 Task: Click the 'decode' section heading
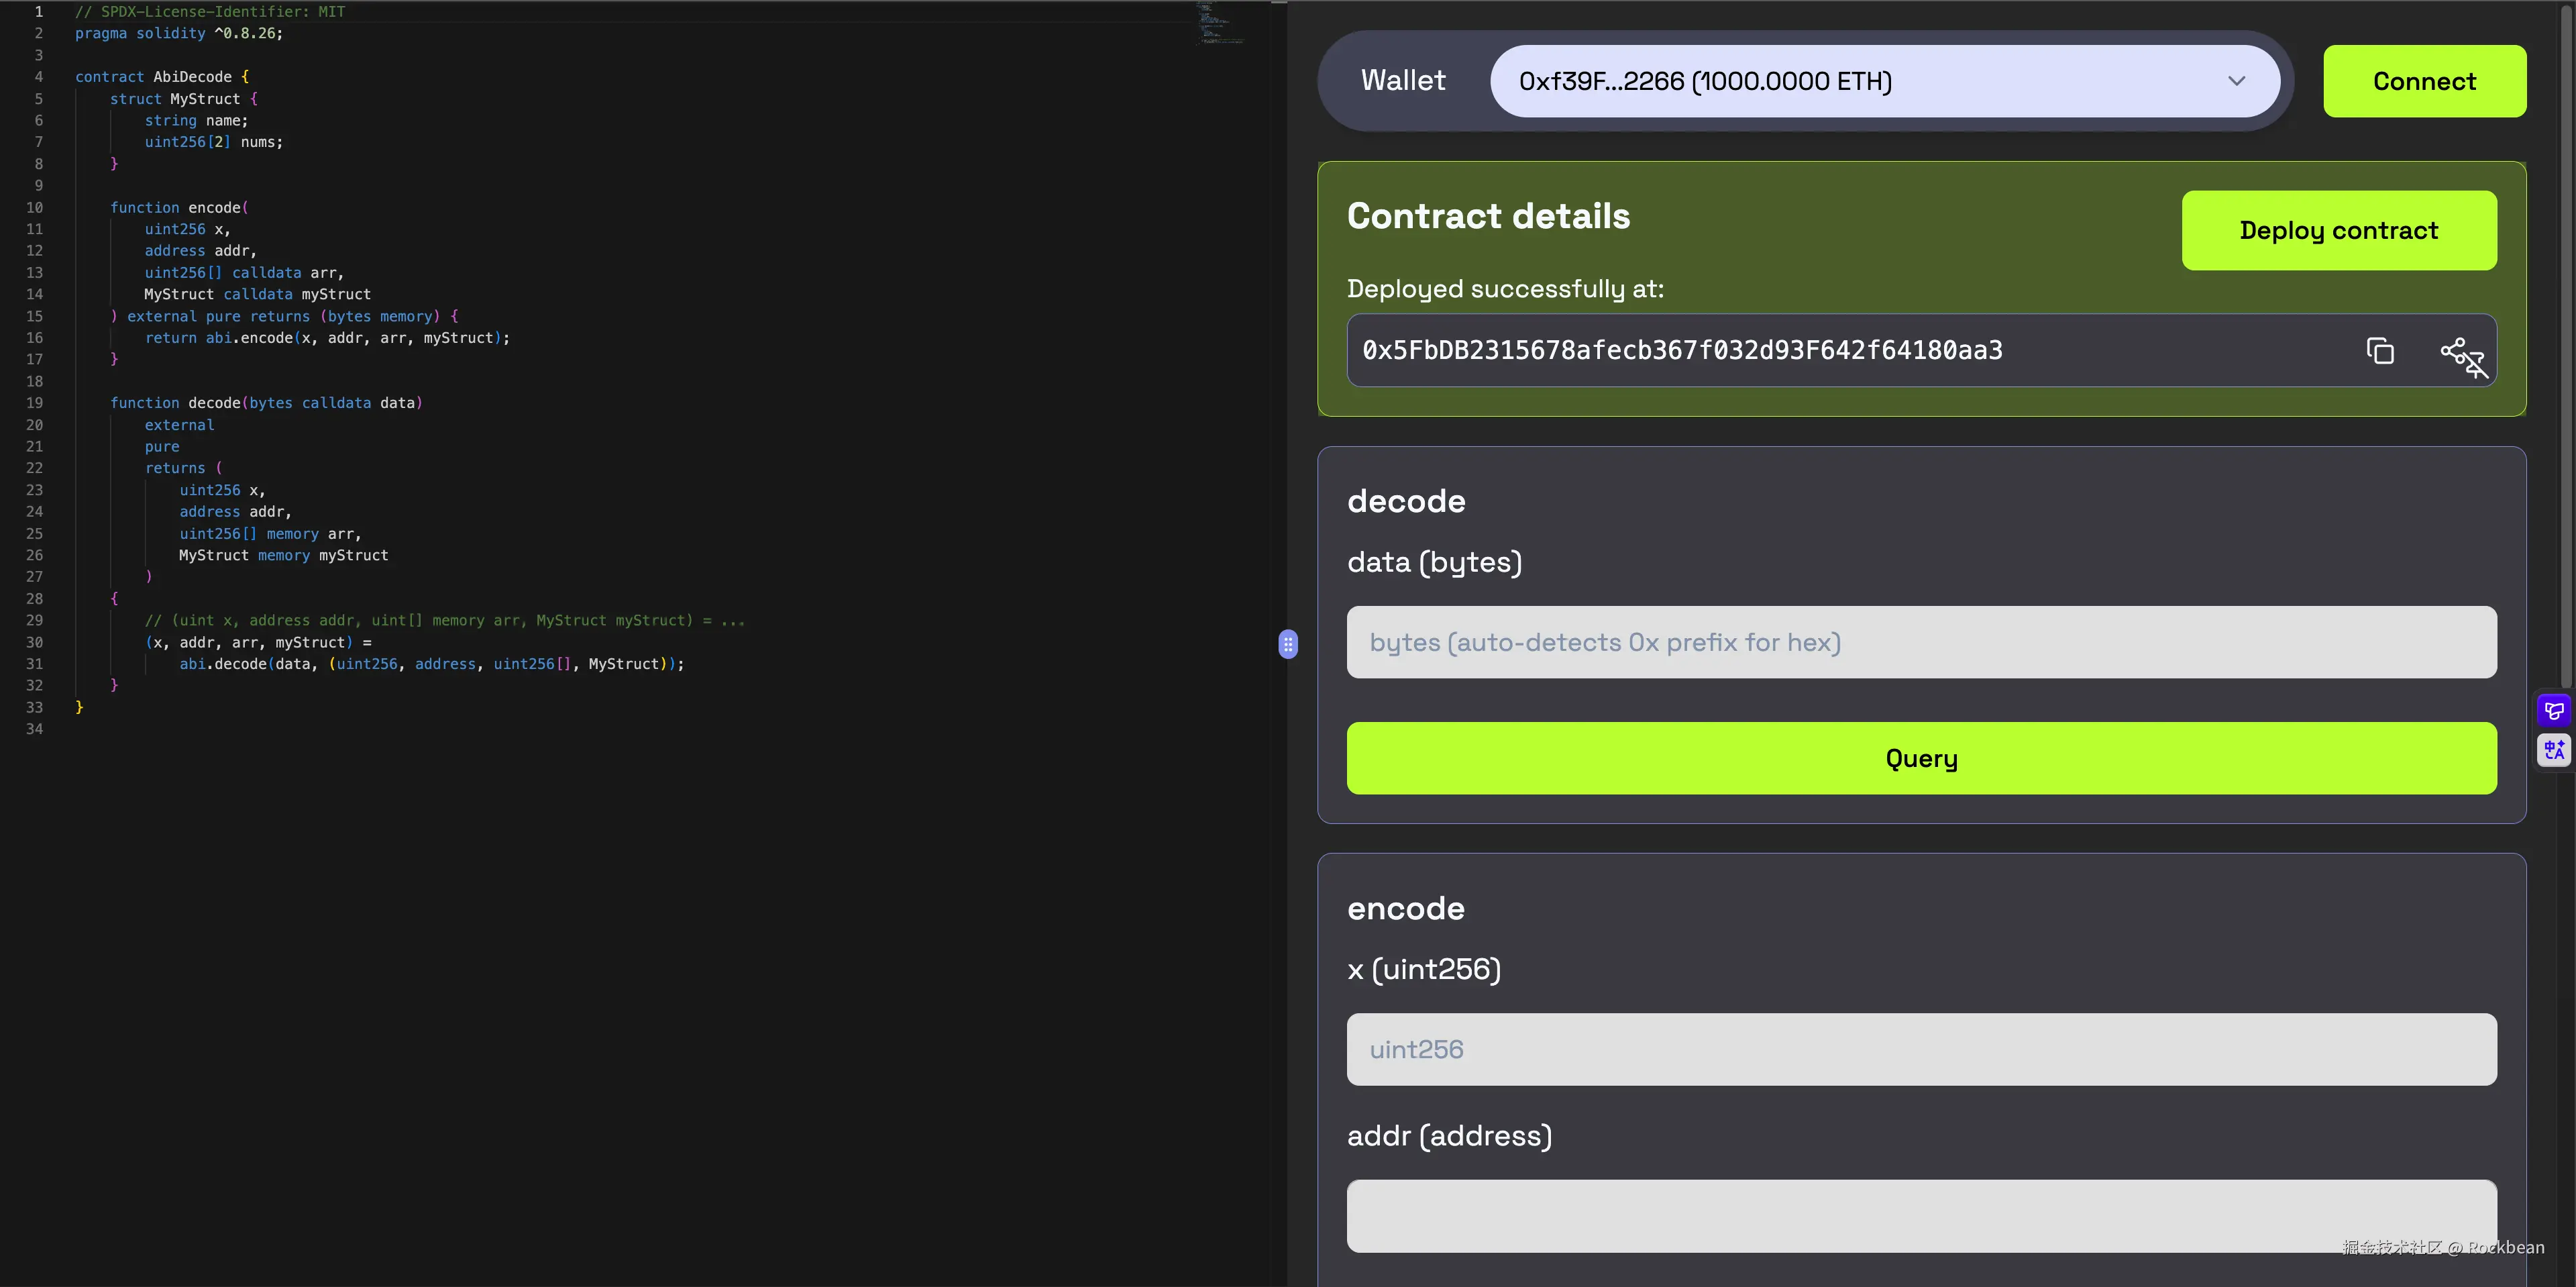click(x=1406, y=501)
